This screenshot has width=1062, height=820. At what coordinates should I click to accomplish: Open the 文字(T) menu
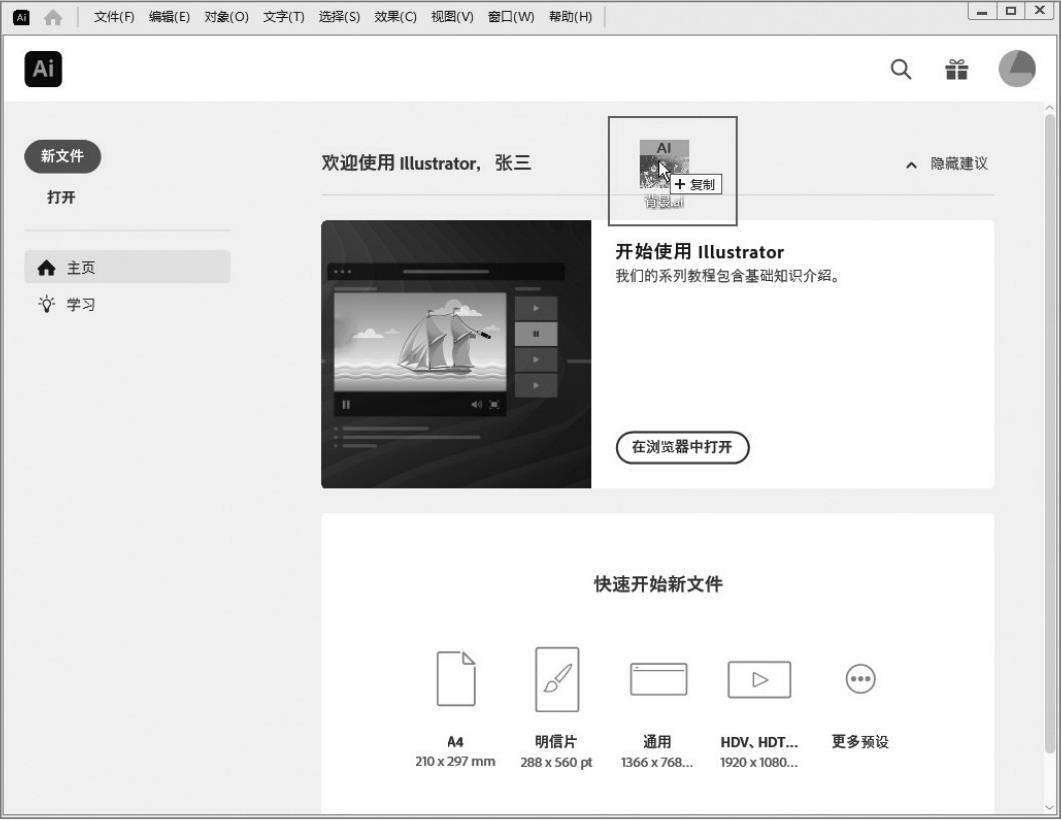pyautogui.click(x=284, y=17)
